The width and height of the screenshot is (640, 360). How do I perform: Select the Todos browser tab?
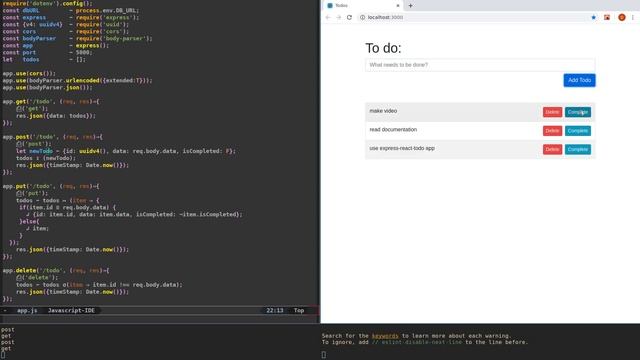(x=363, y=6)
